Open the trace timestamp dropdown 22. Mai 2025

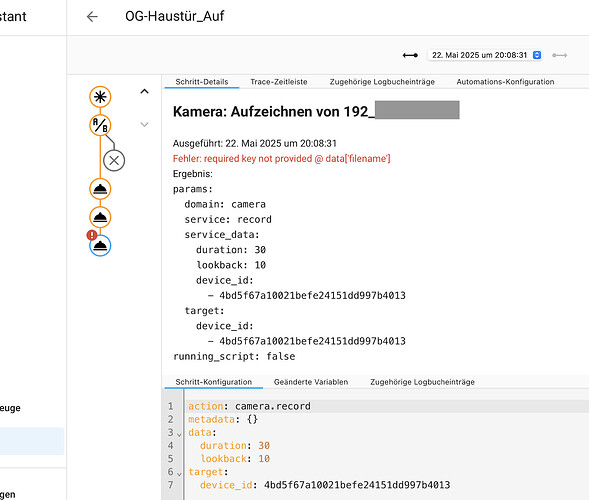click(485, 55)
